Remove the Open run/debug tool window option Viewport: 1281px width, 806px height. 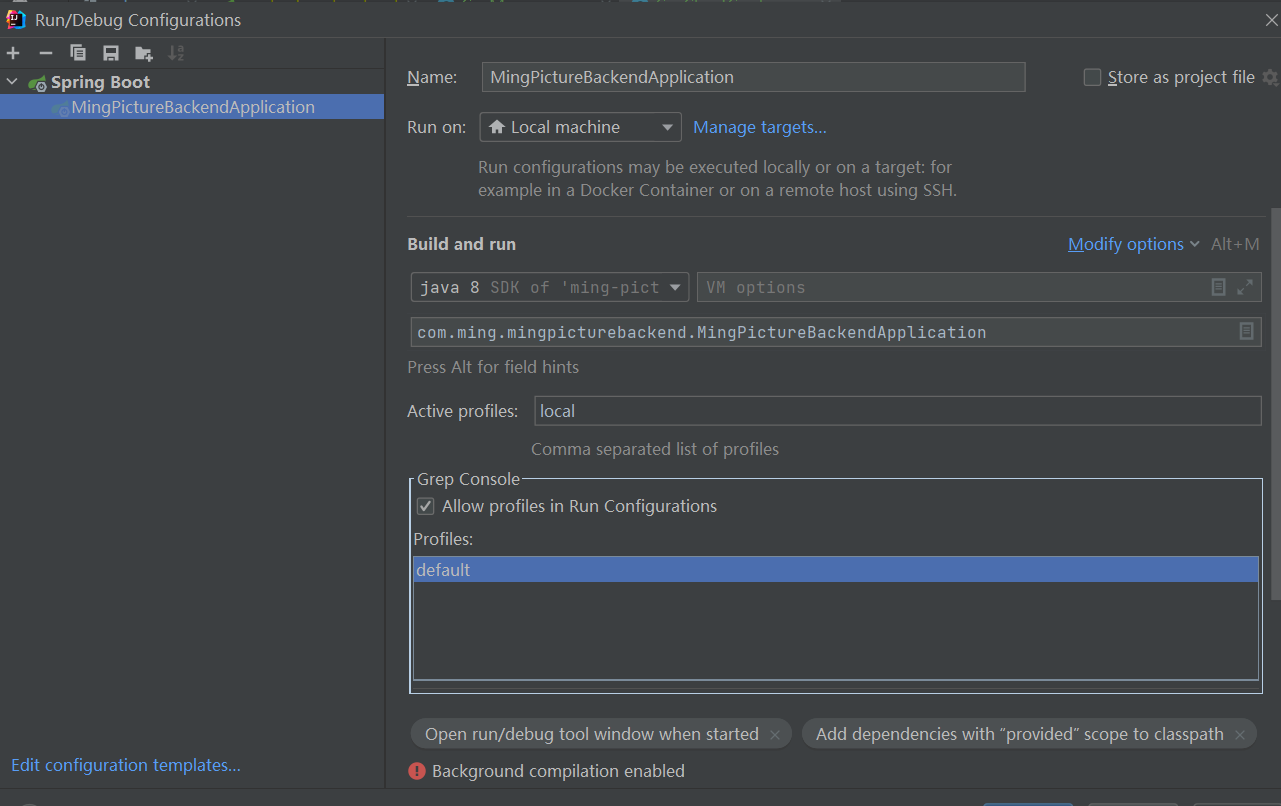[775, 735]
